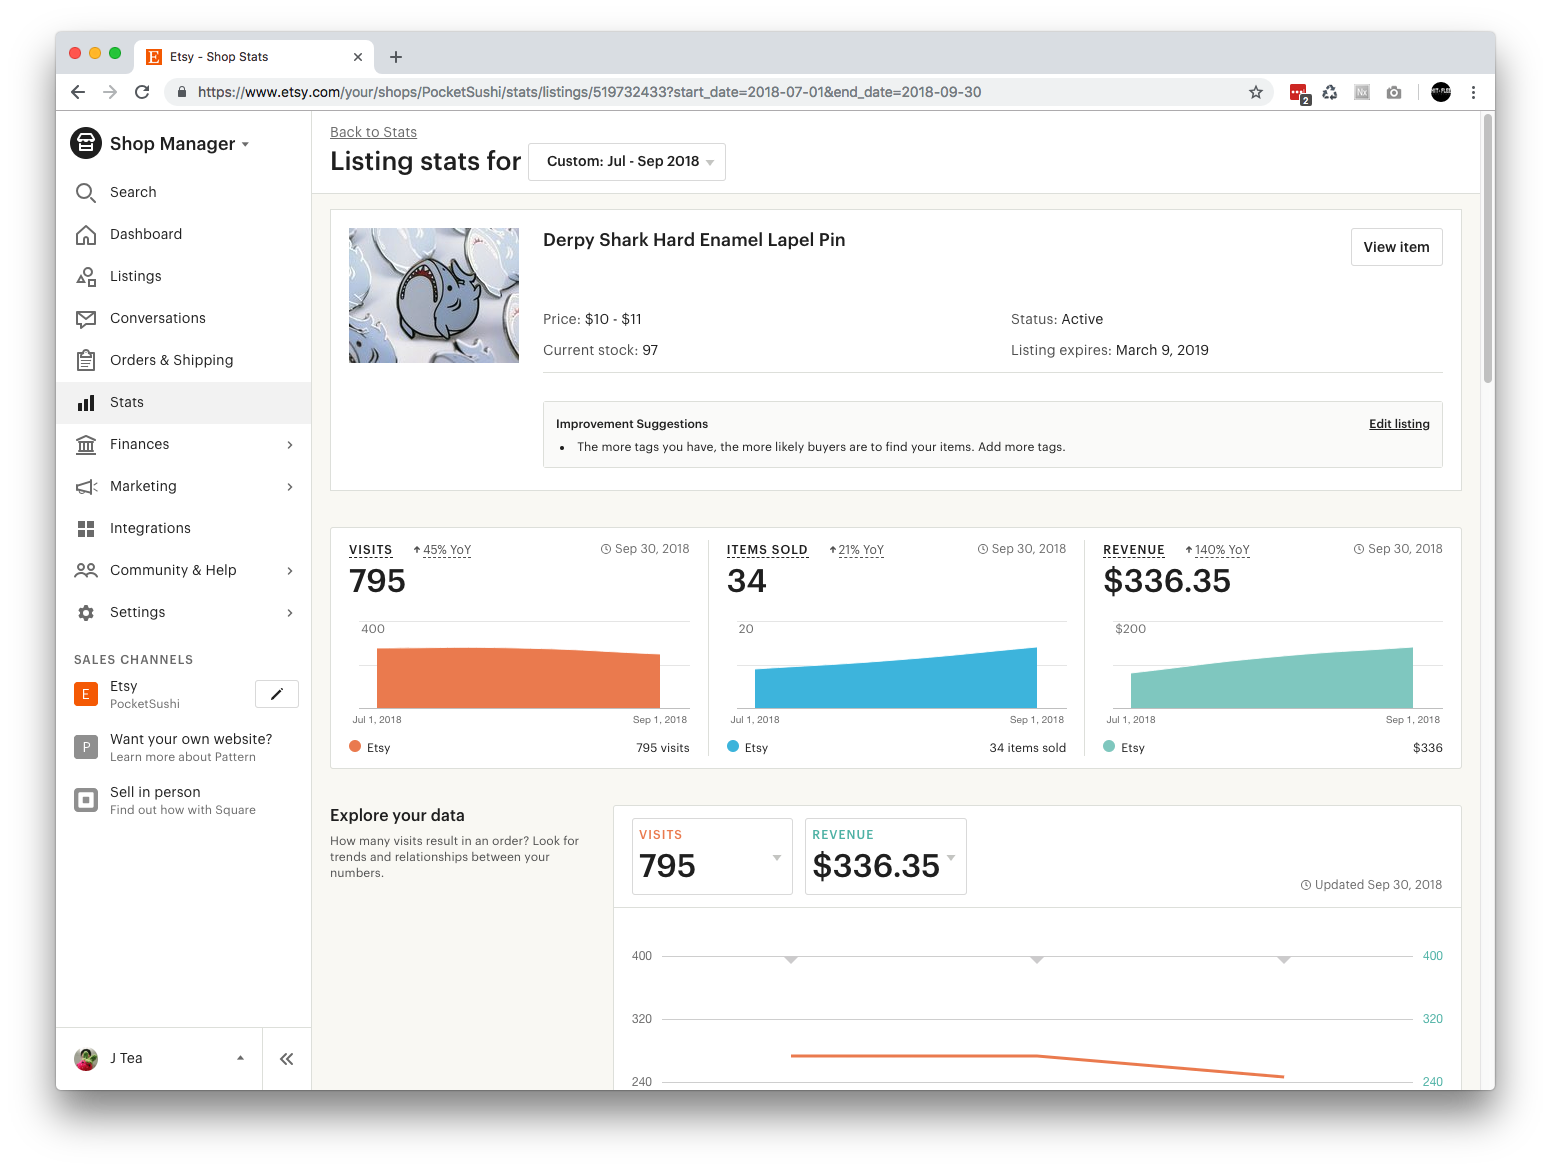
Task: Click the Square sell-in-person icon
Action: [x=86, y=800]
